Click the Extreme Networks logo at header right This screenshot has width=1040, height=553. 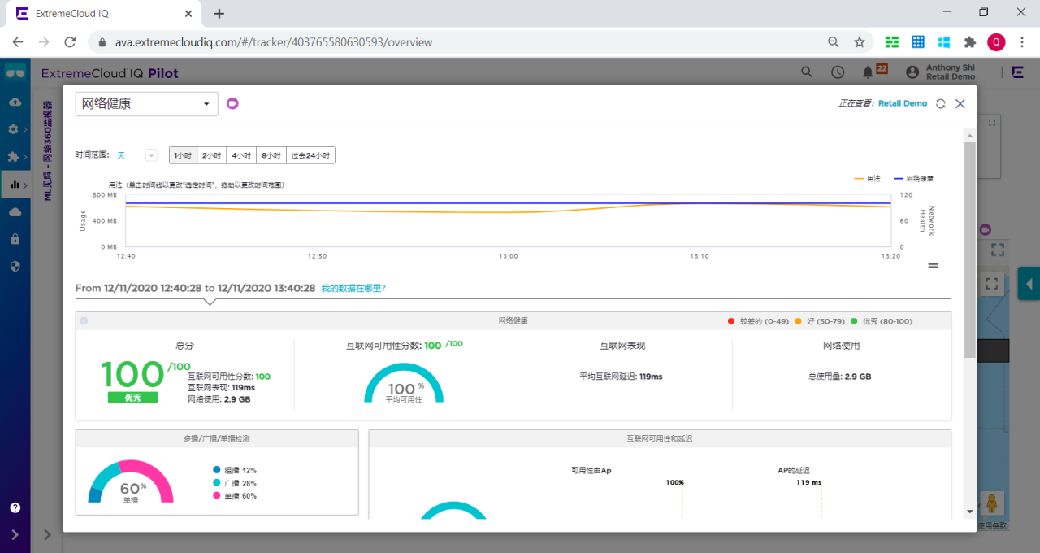(x=1018, y=72)
